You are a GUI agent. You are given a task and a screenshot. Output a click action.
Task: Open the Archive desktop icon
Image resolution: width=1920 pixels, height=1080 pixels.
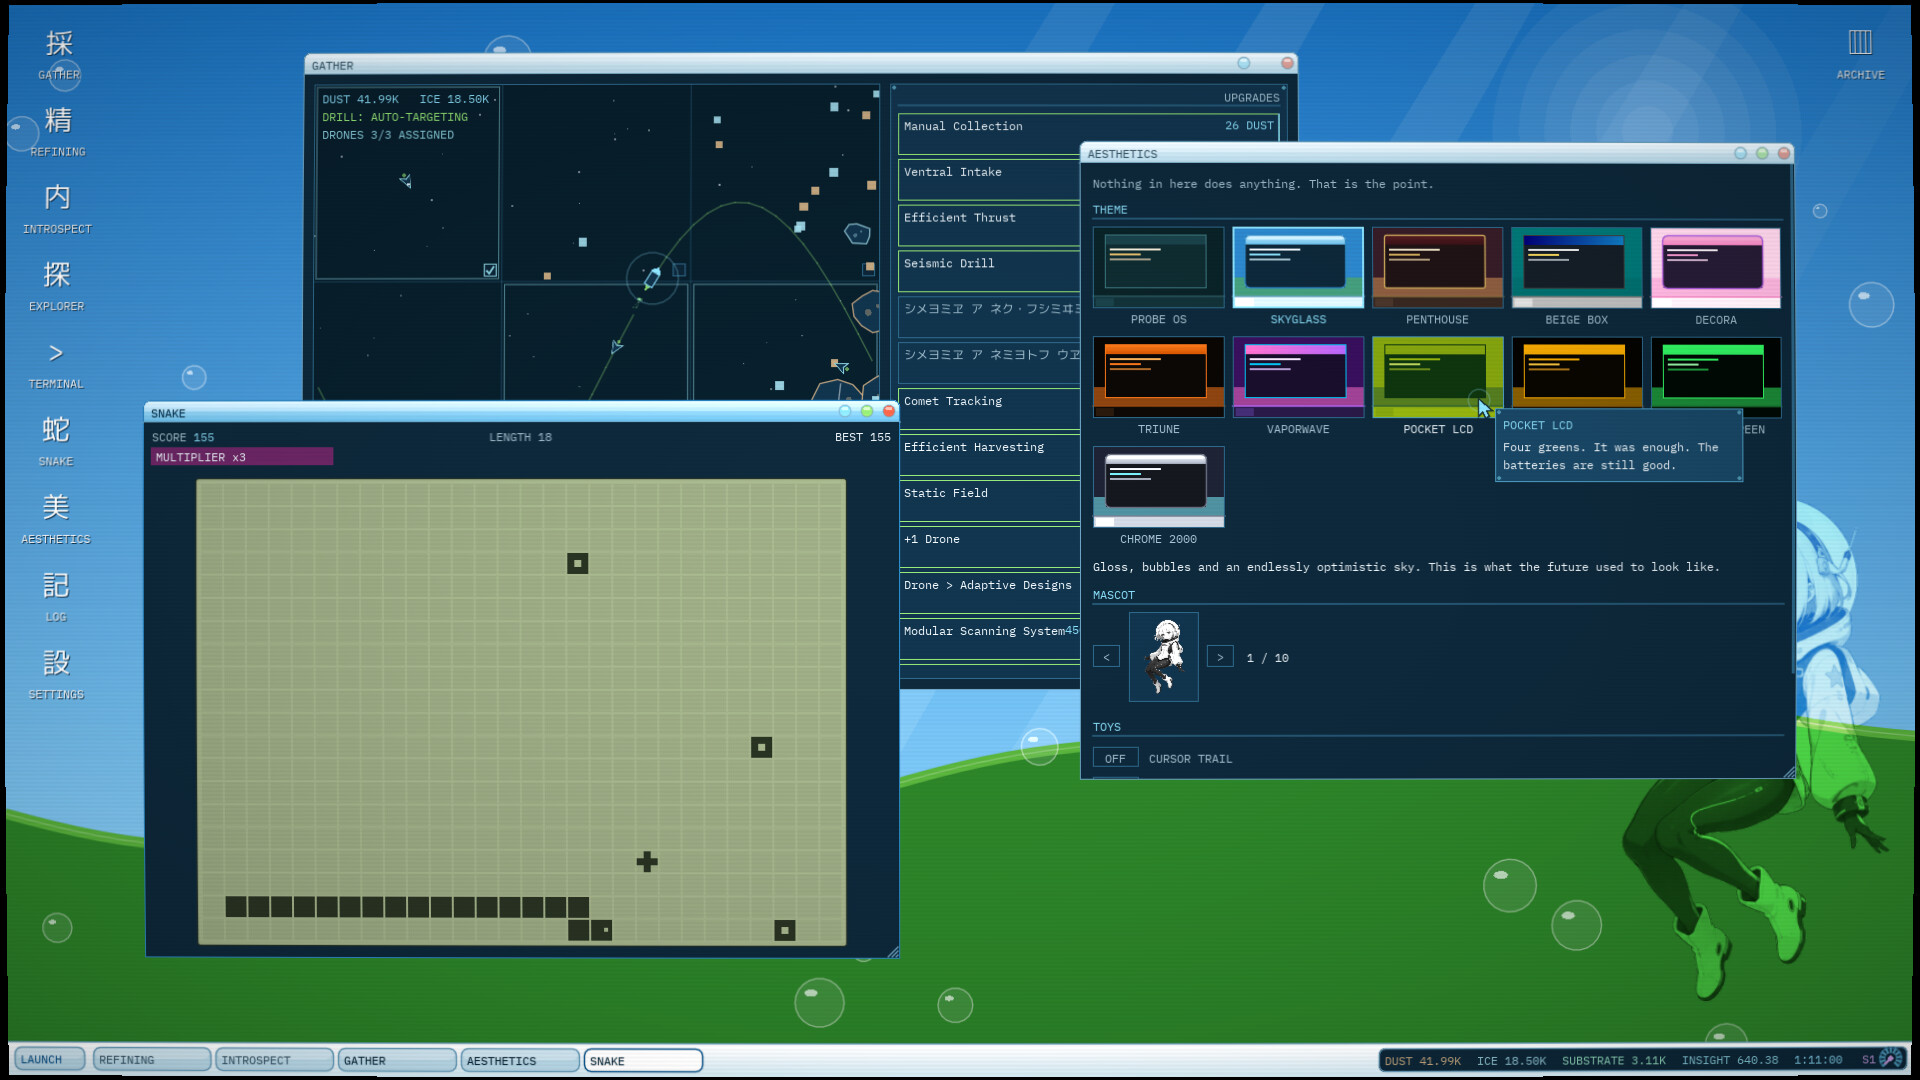[1860, 55]
